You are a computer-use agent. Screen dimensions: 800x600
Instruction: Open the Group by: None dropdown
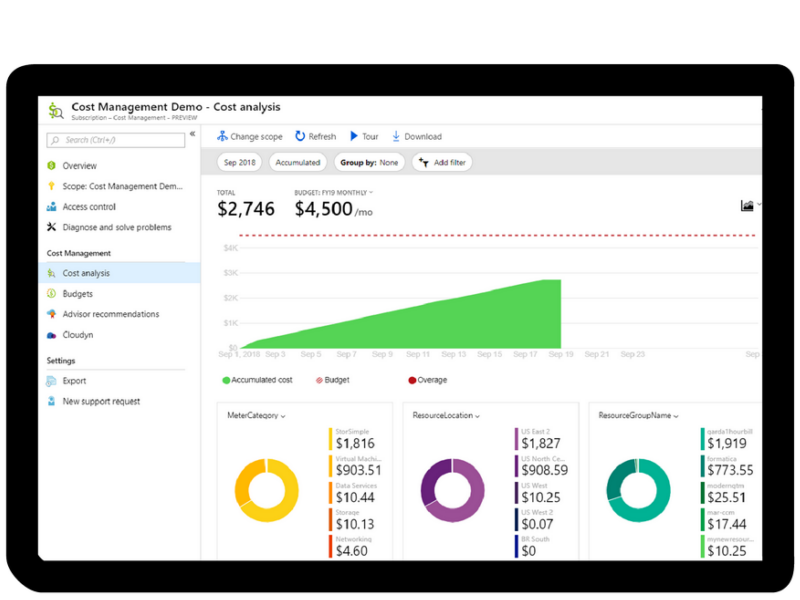click(x=369, y=162)
